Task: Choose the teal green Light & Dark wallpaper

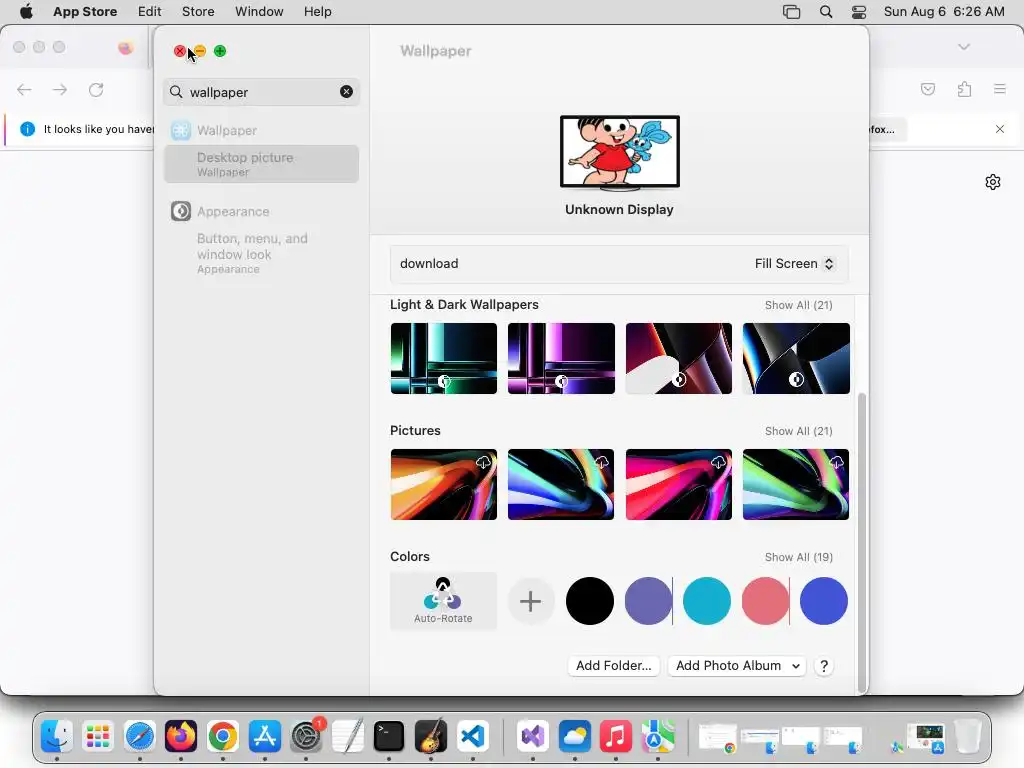Action: [443, 359]
